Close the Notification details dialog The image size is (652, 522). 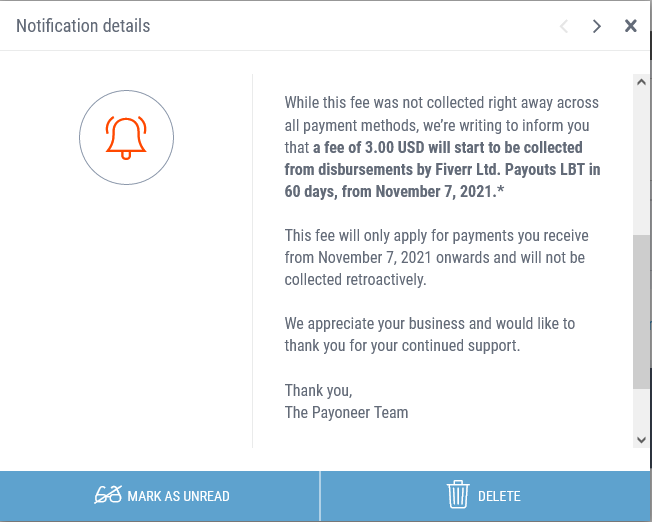coord(631,26)
